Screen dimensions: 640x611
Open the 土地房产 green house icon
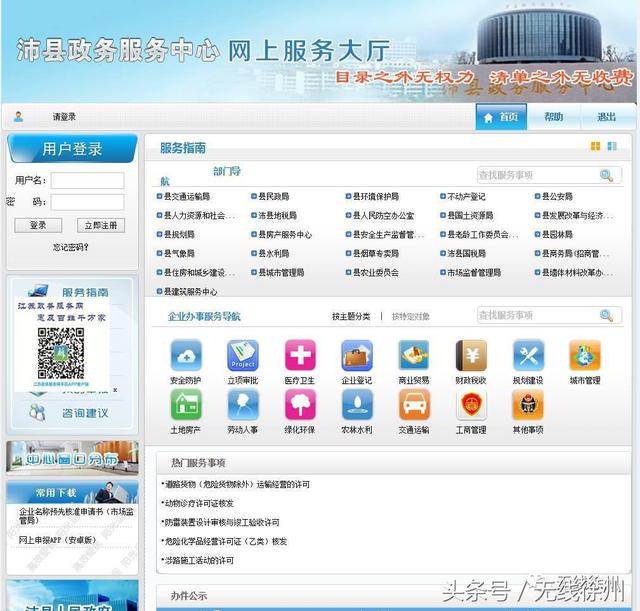click(x=186, y=405)
